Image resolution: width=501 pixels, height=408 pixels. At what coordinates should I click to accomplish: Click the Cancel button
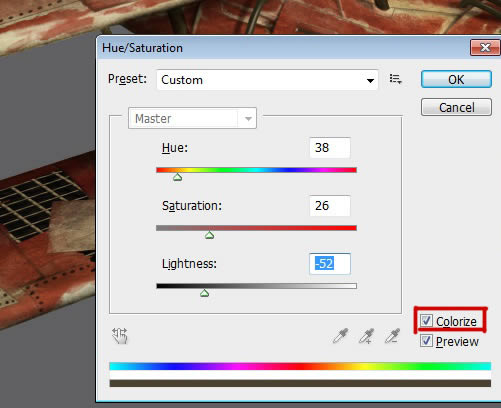point(456,107)
